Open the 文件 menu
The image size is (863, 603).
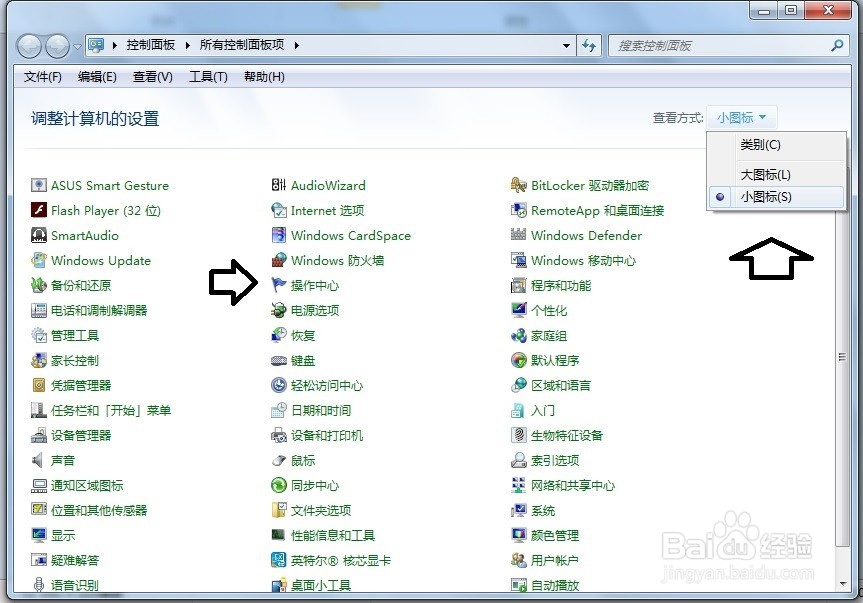(x=41, y=76)
